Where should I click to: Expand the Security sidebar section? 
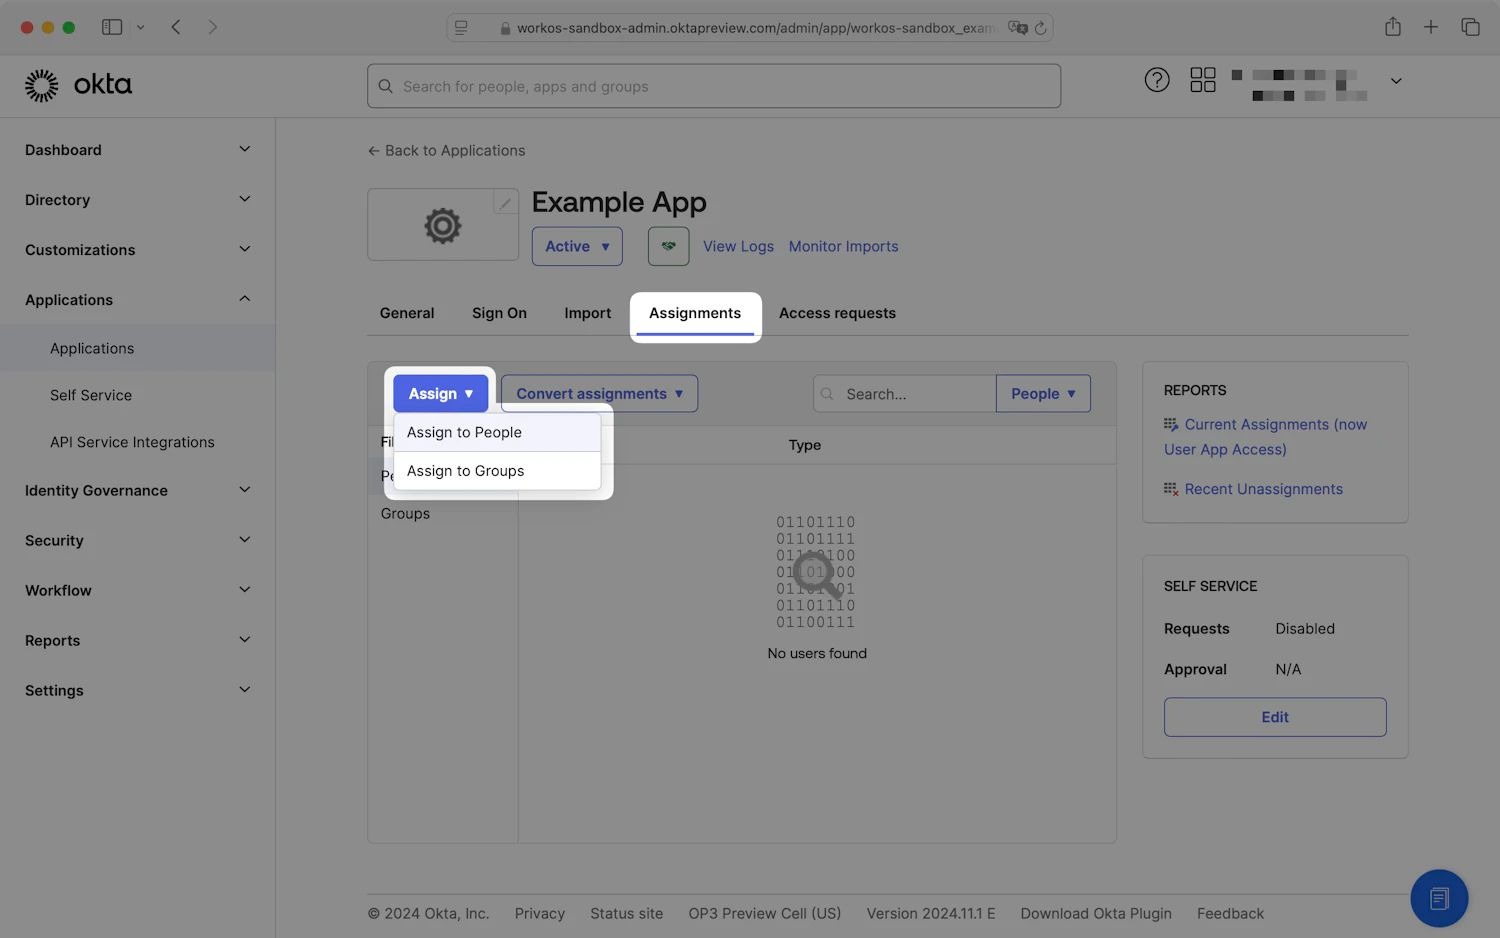tap(138, 540)
